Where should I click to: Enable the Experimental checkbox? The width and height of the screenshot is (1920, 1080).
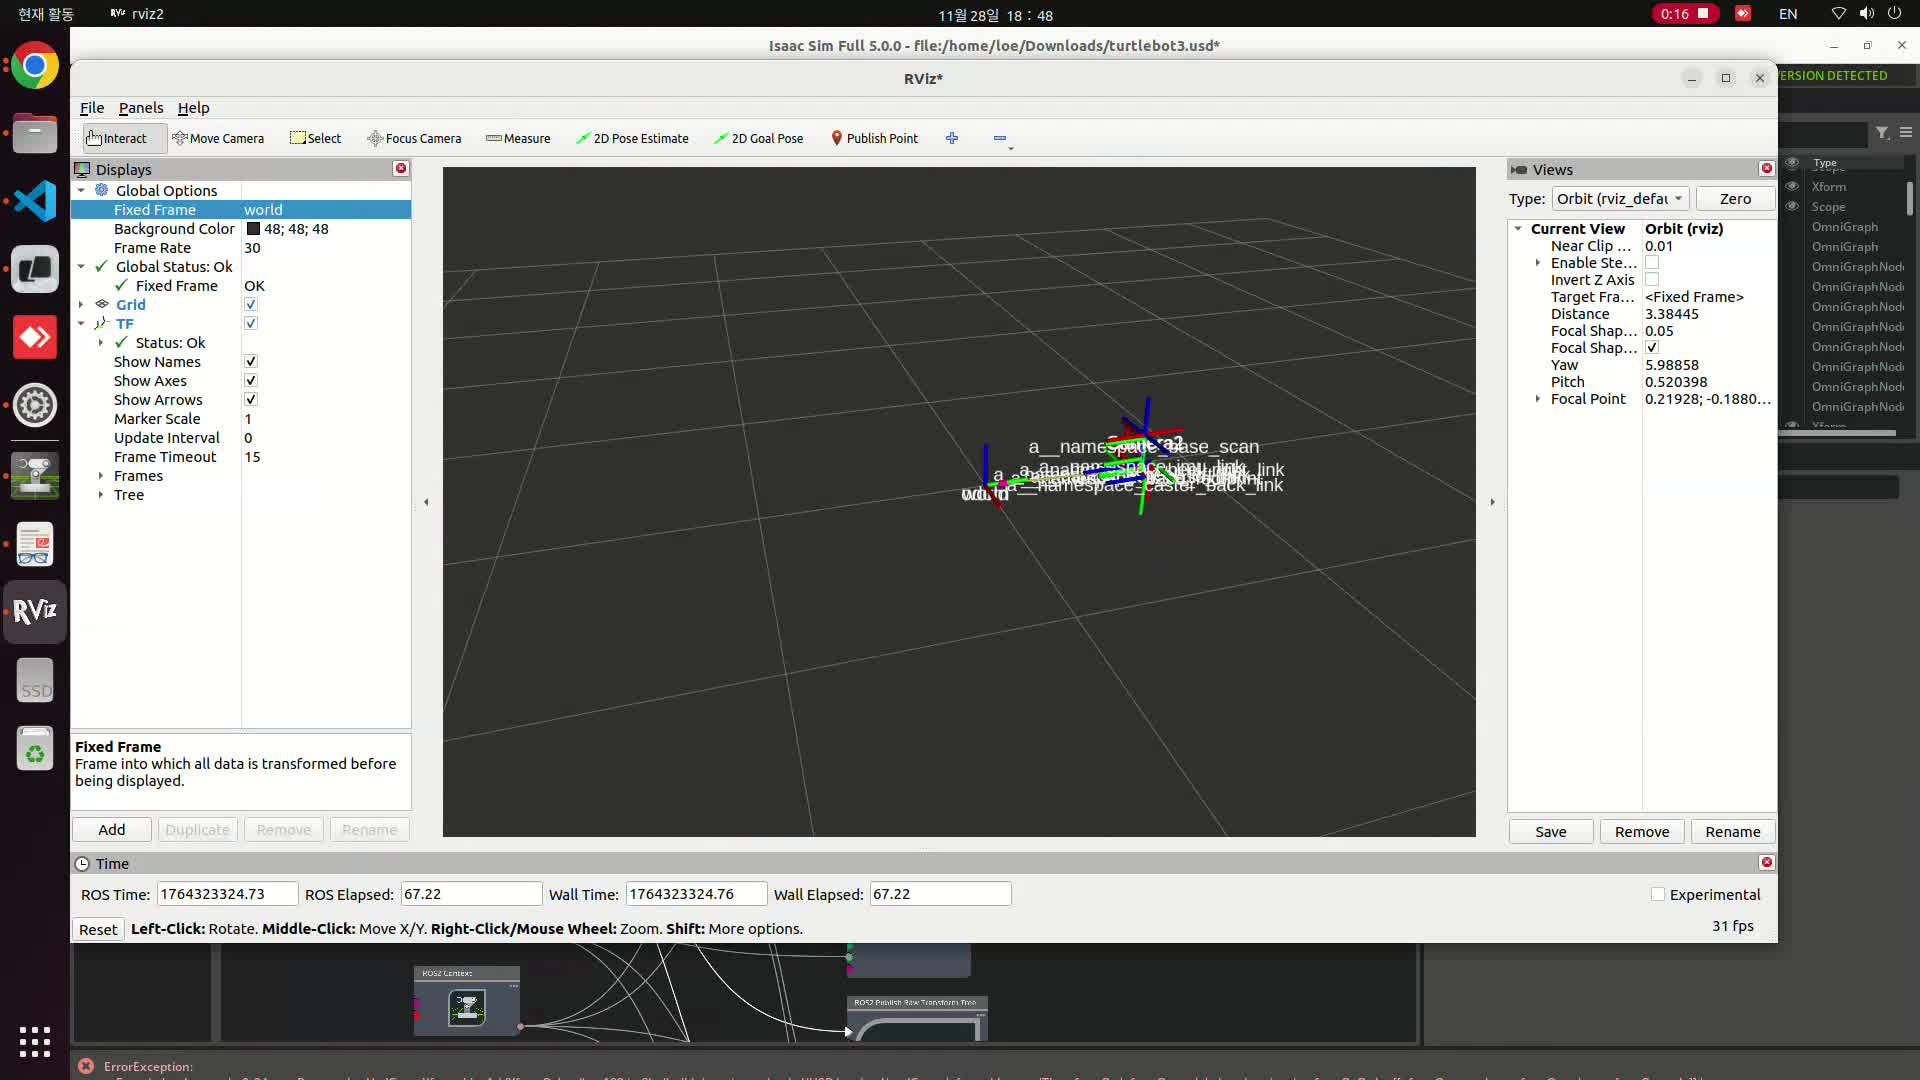click(x=1658, y=895)
